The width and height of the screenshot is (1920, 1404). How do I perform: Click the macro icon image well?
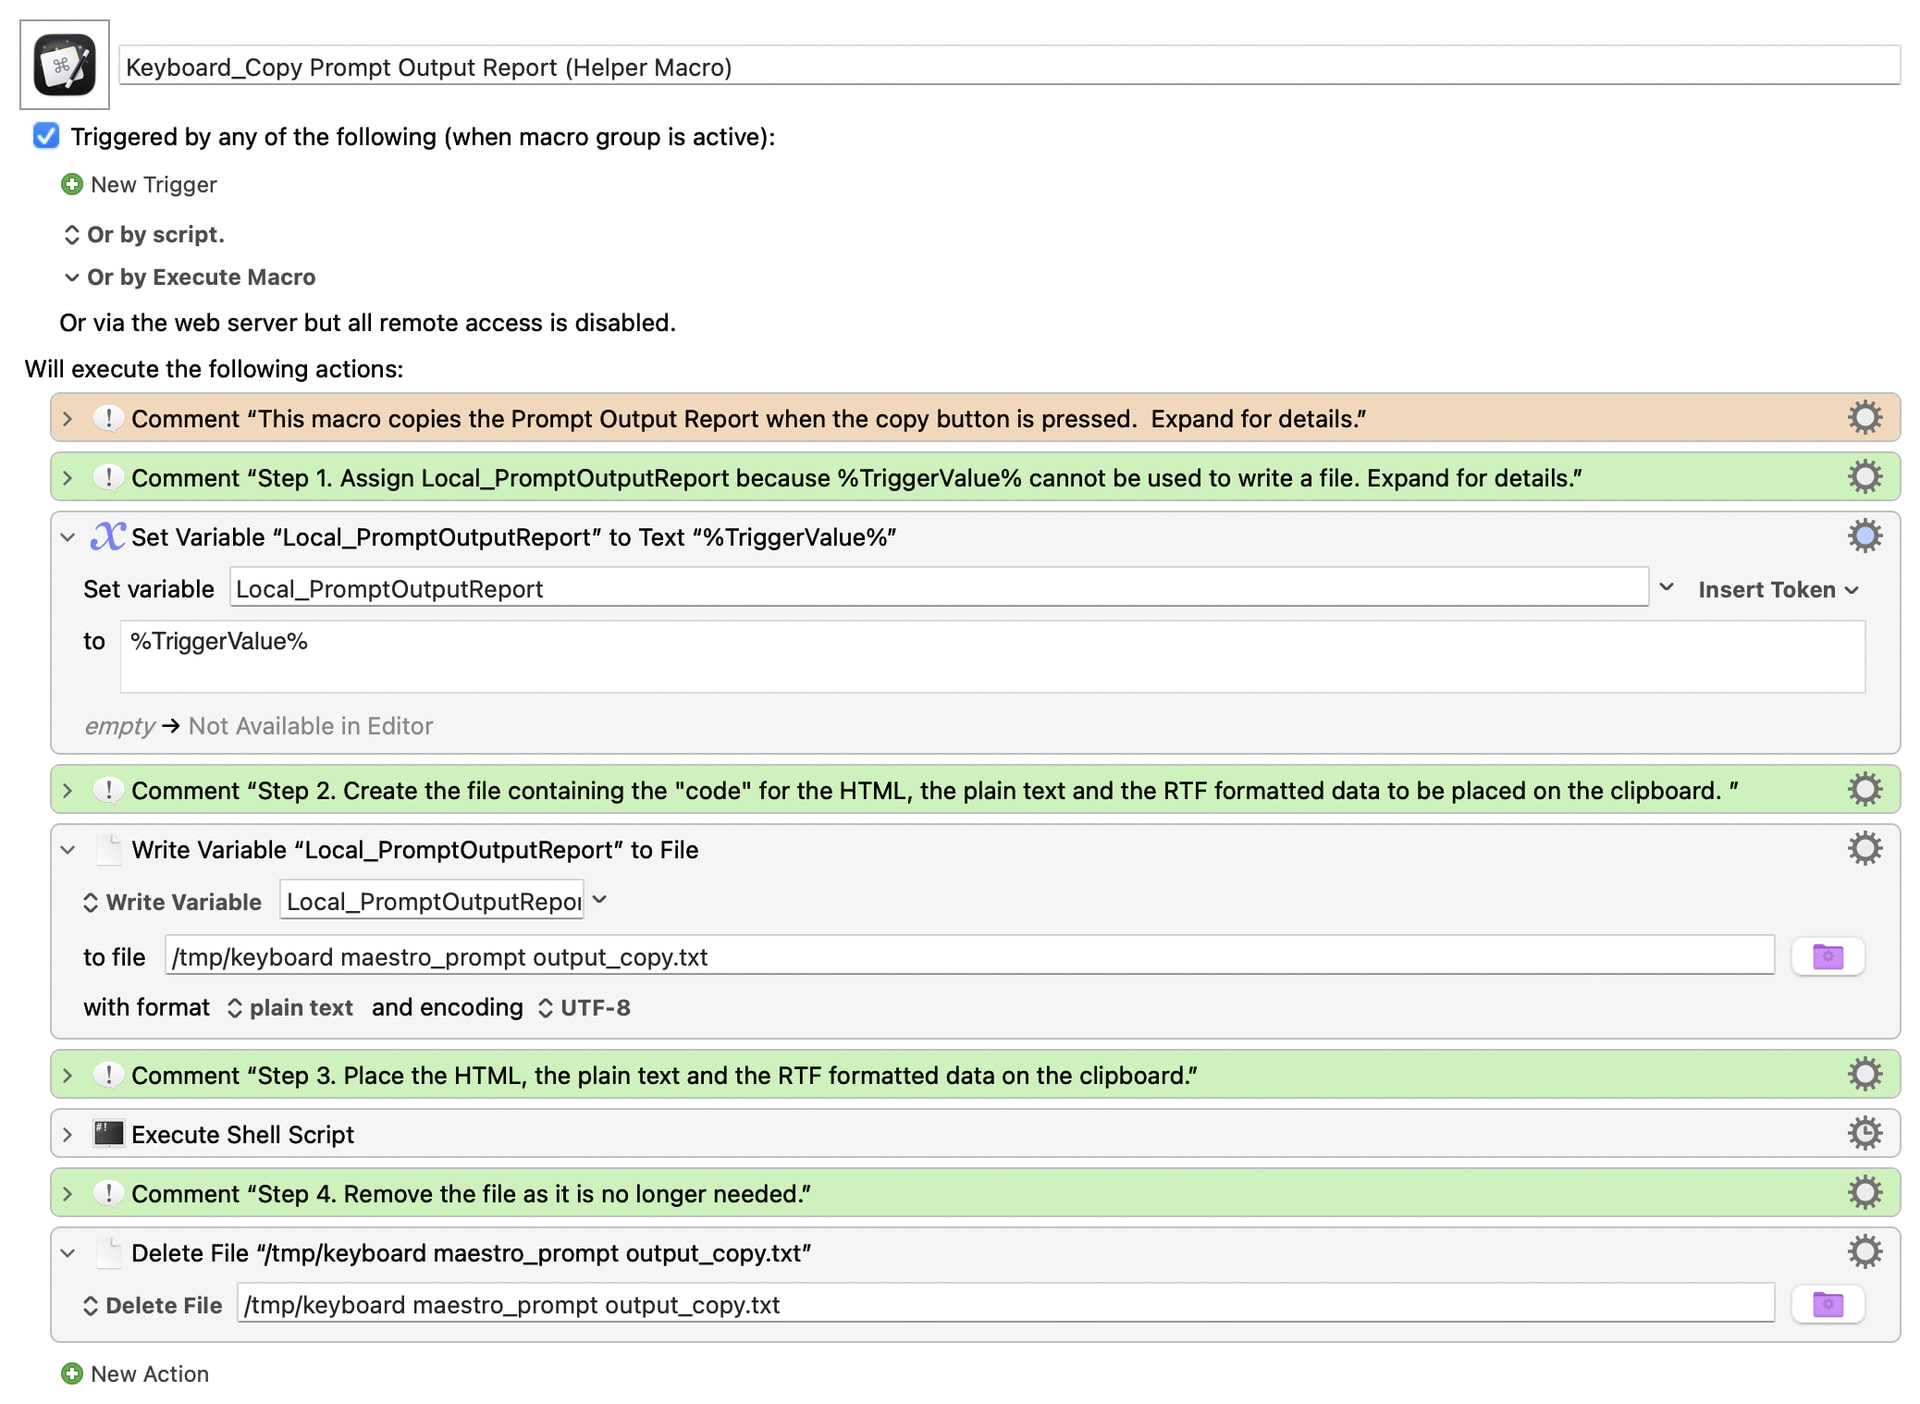pyautogui.click(x=64, y=65)
